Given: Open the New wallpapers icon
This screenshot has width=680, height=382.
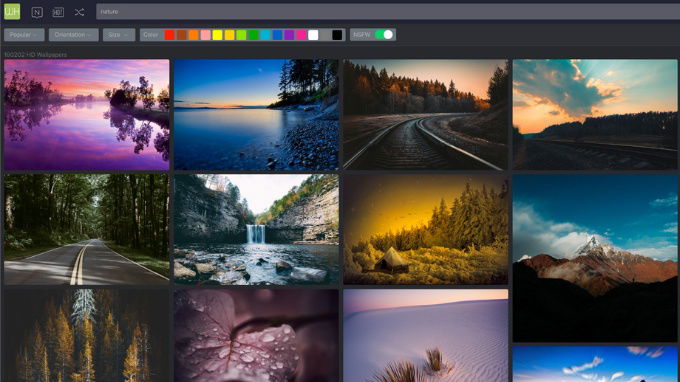Looking at the screenshot, I should pos(37,12).
